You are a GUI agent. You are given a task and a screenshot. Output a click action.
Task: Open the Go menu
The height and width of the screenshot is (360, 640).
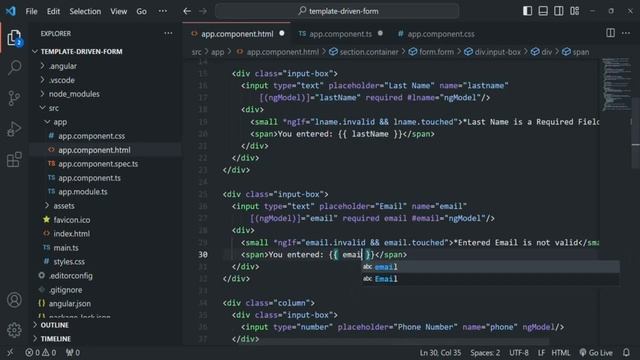coord(141,11)
